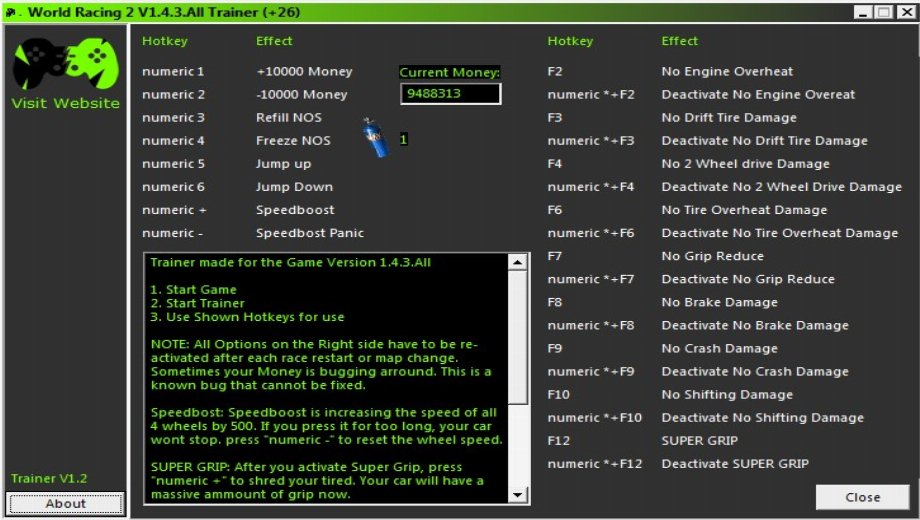Click the scrollbar up arrow in notes
The height and width of the screenshot is (520, 920).
coord(517,262)
